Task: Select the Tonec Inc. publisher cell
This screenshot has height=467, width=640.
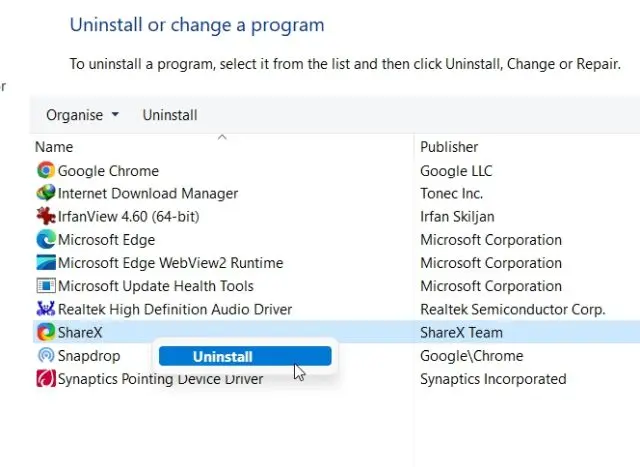Action: point(451,193)
